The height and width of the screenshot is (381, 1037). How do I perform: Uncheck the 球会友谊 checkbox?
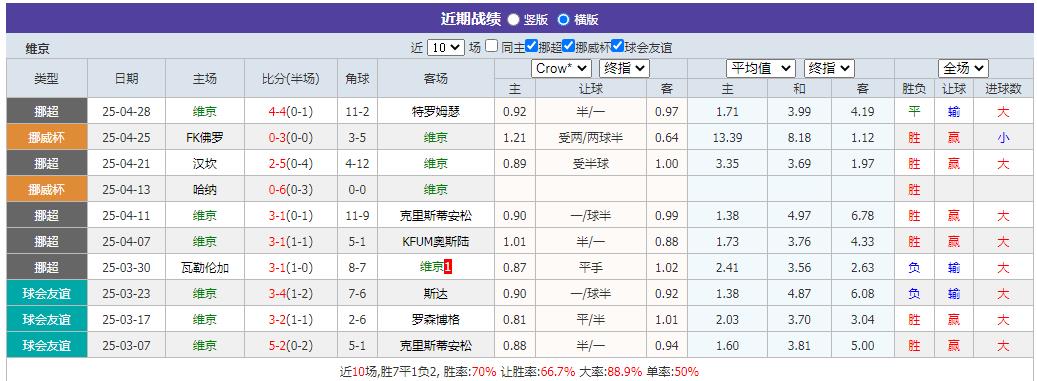(x=617, y=46)
